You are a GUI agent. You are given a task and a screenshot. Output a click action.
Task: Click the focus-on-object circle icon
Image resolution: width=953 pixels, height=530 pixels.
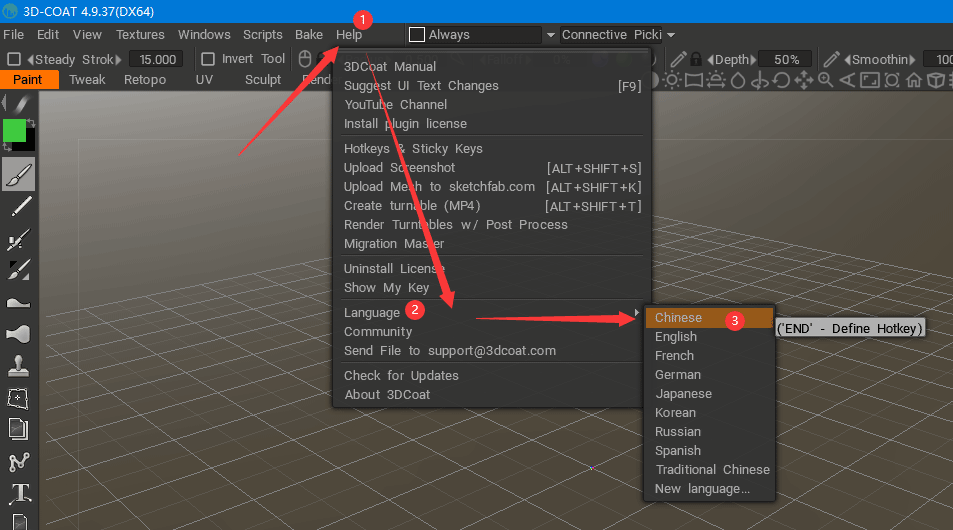tap(892, 80)
